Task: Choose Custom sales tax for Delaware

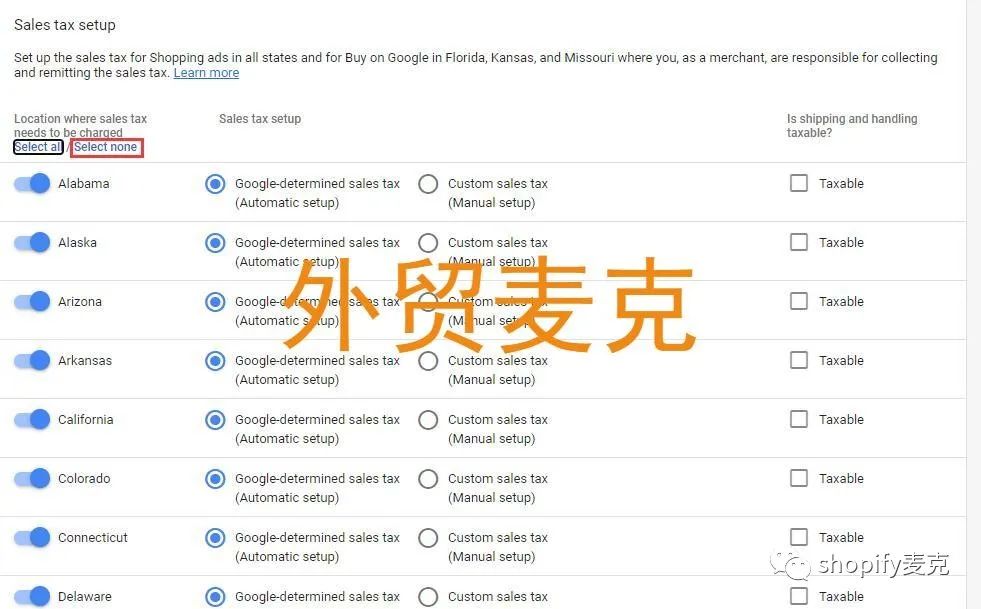Action: point(428,597)
